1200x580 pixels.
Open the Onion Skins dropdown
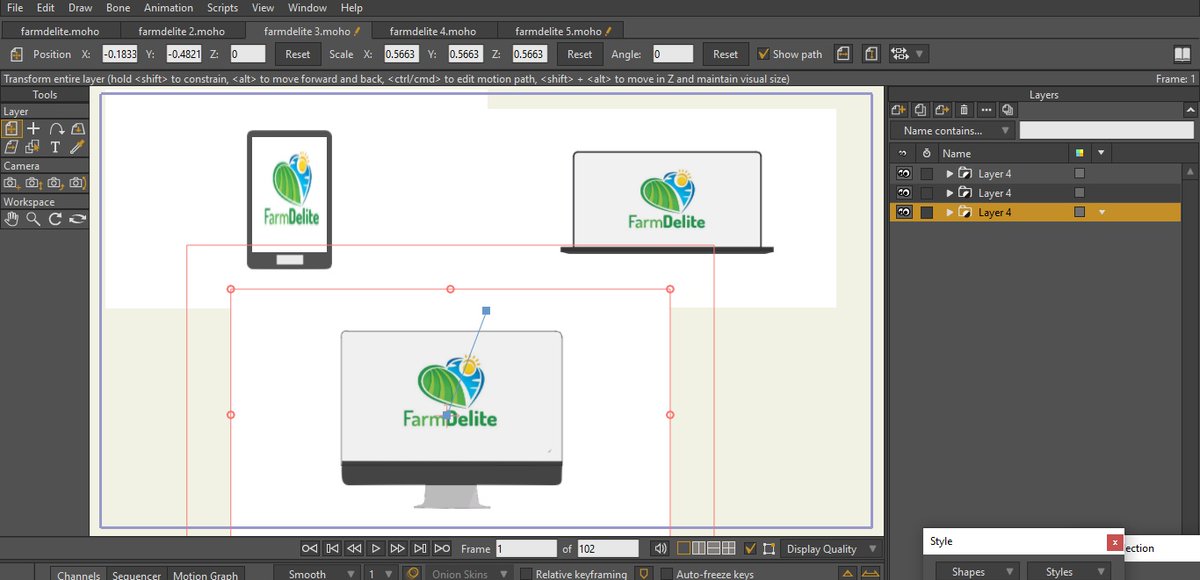point(468,574)
